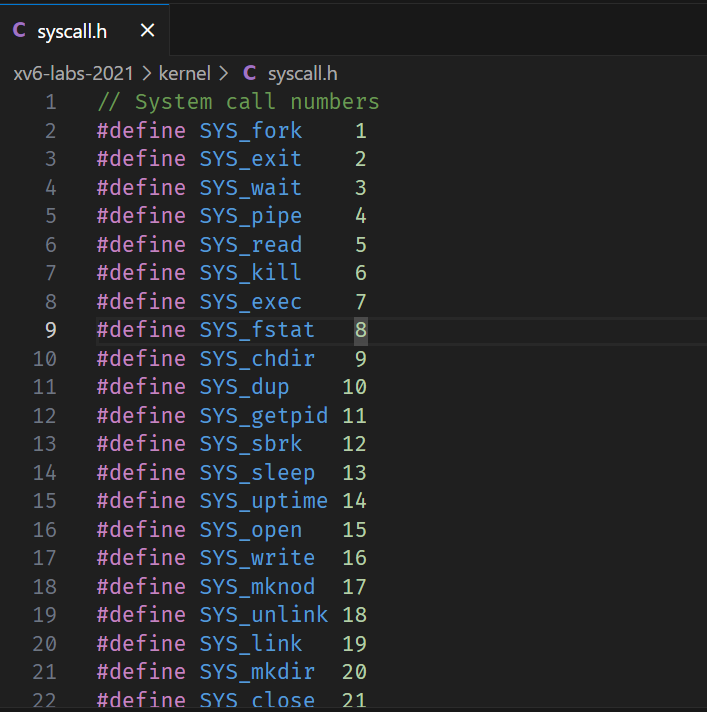The height and width of the screenshot is (712, 707).
Task: Click the SYS_close identifier
Action: tap(257, 700)
